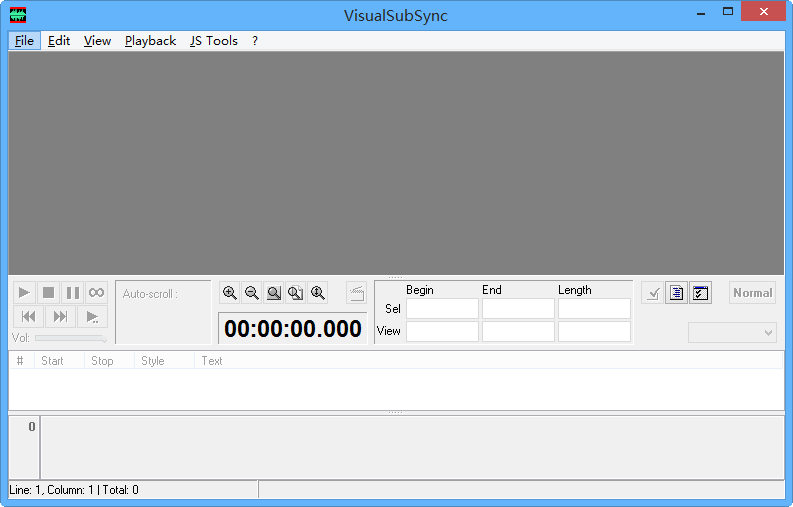Image resolution: width=793 pixels, height=507 pixels.
Task: Click 'Line: 1, Column: 1 | Total: 0' status text
Action: click(74, 490)
